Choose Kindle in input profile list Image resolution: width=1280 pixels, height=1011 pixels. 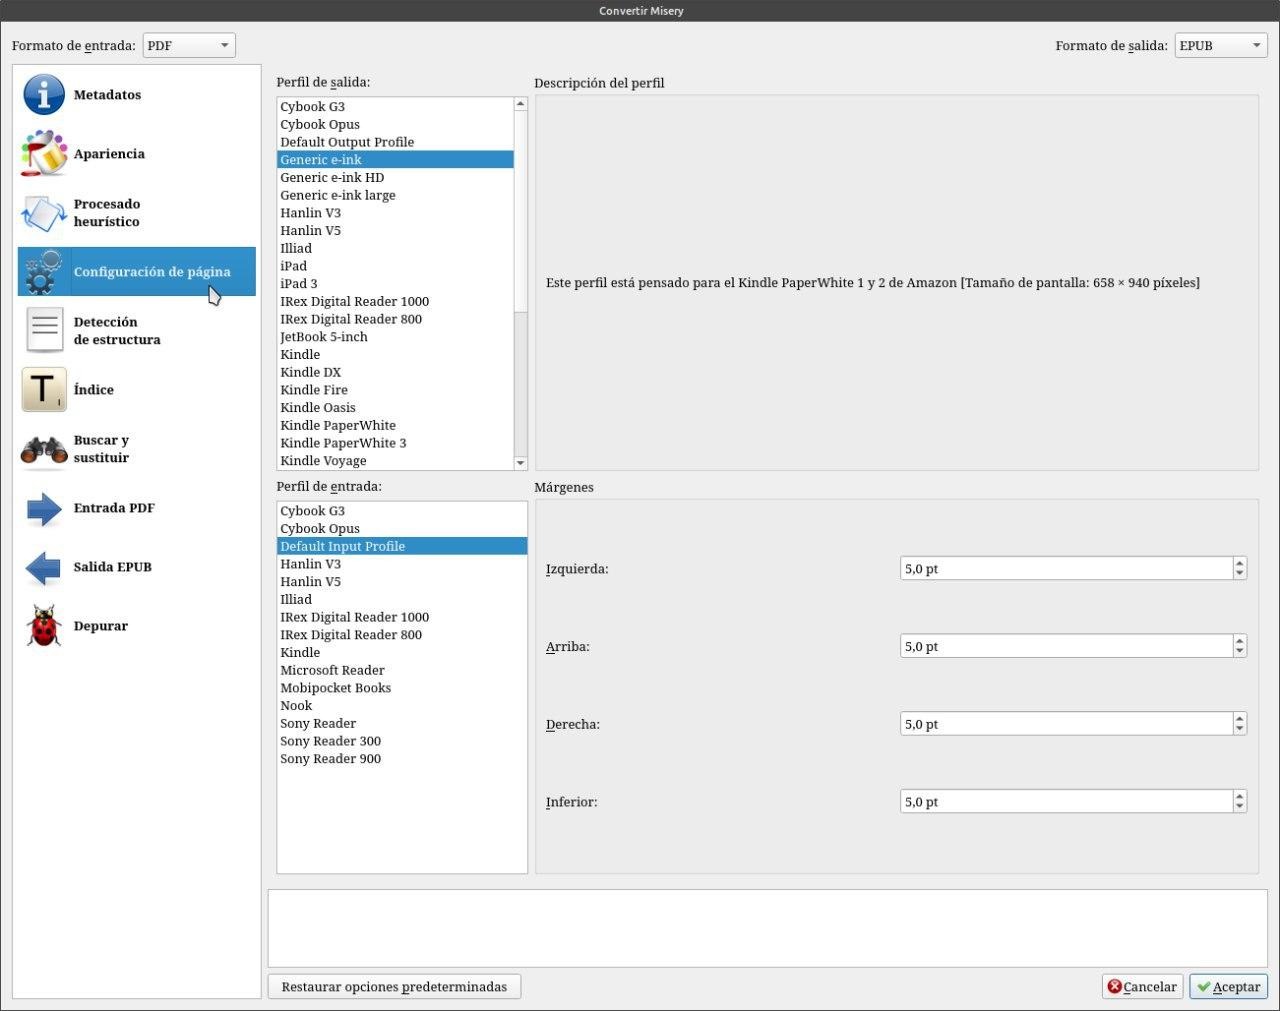click(x=402, y=653)
